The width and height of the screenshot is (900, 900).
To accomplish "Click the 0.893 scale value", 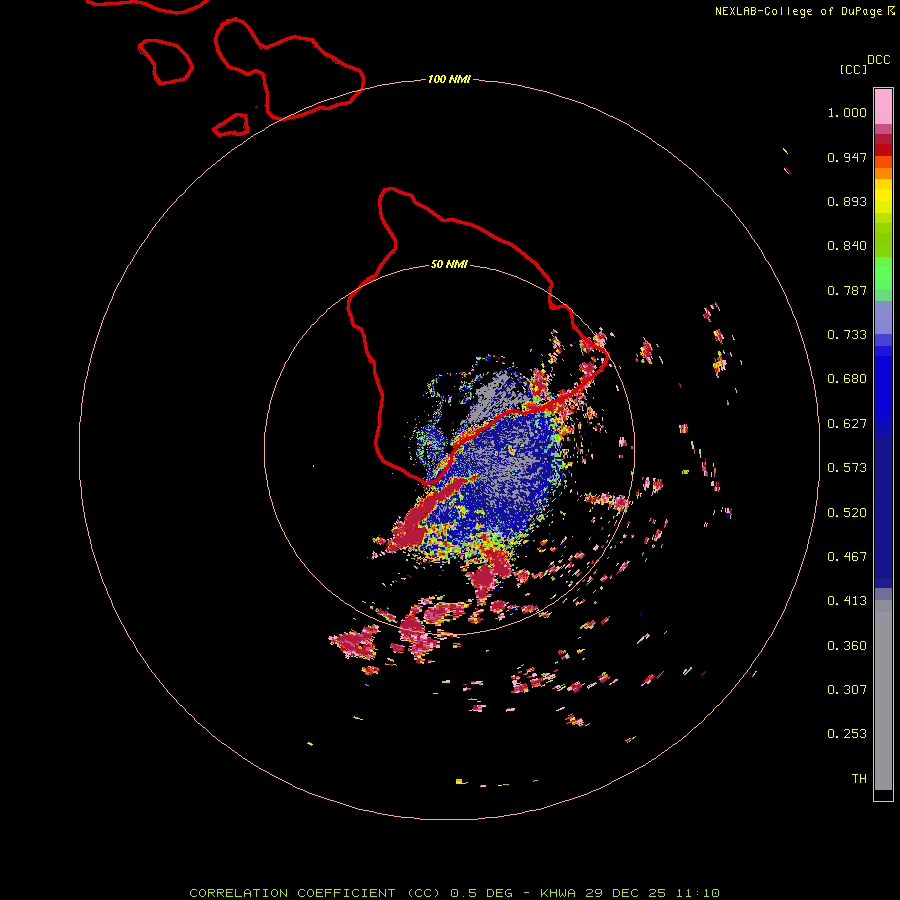I will pos(847,201).
